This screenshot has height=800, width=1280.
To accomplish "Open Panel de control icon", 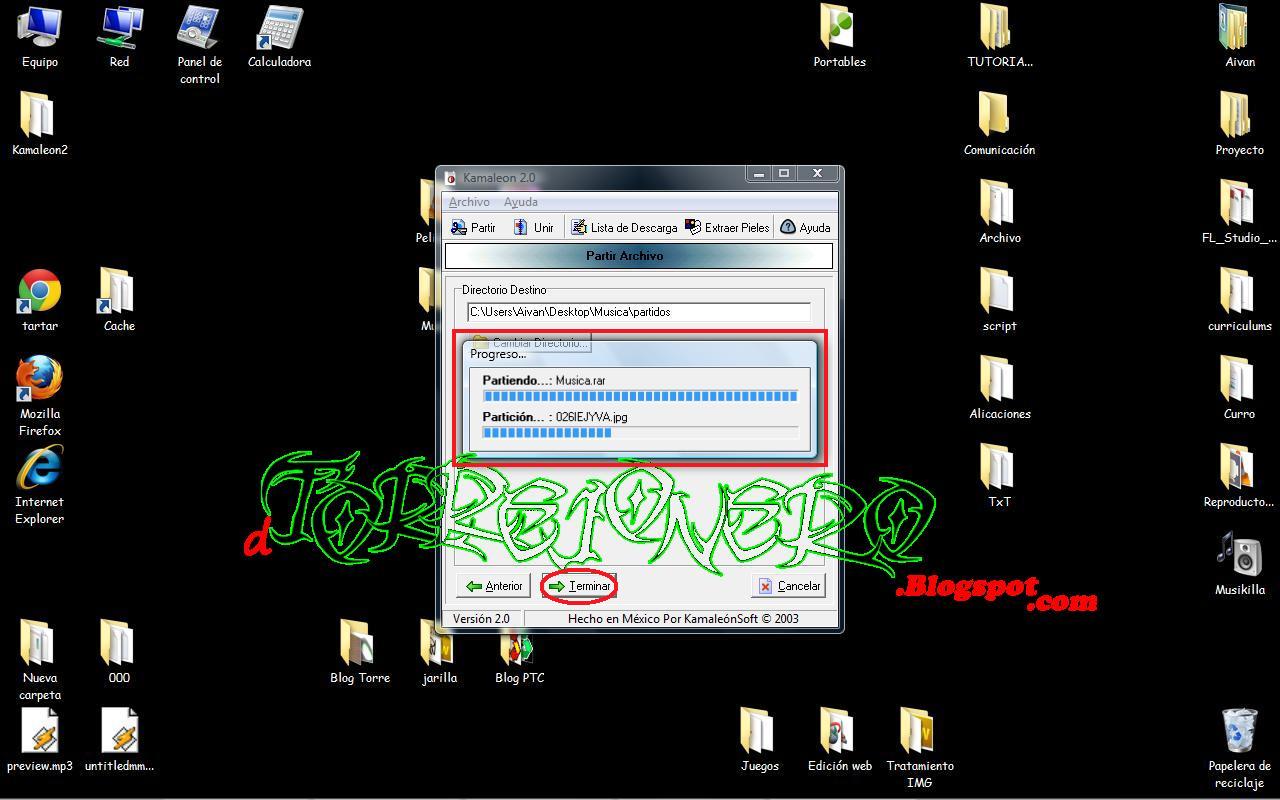I will coord(199,46).
